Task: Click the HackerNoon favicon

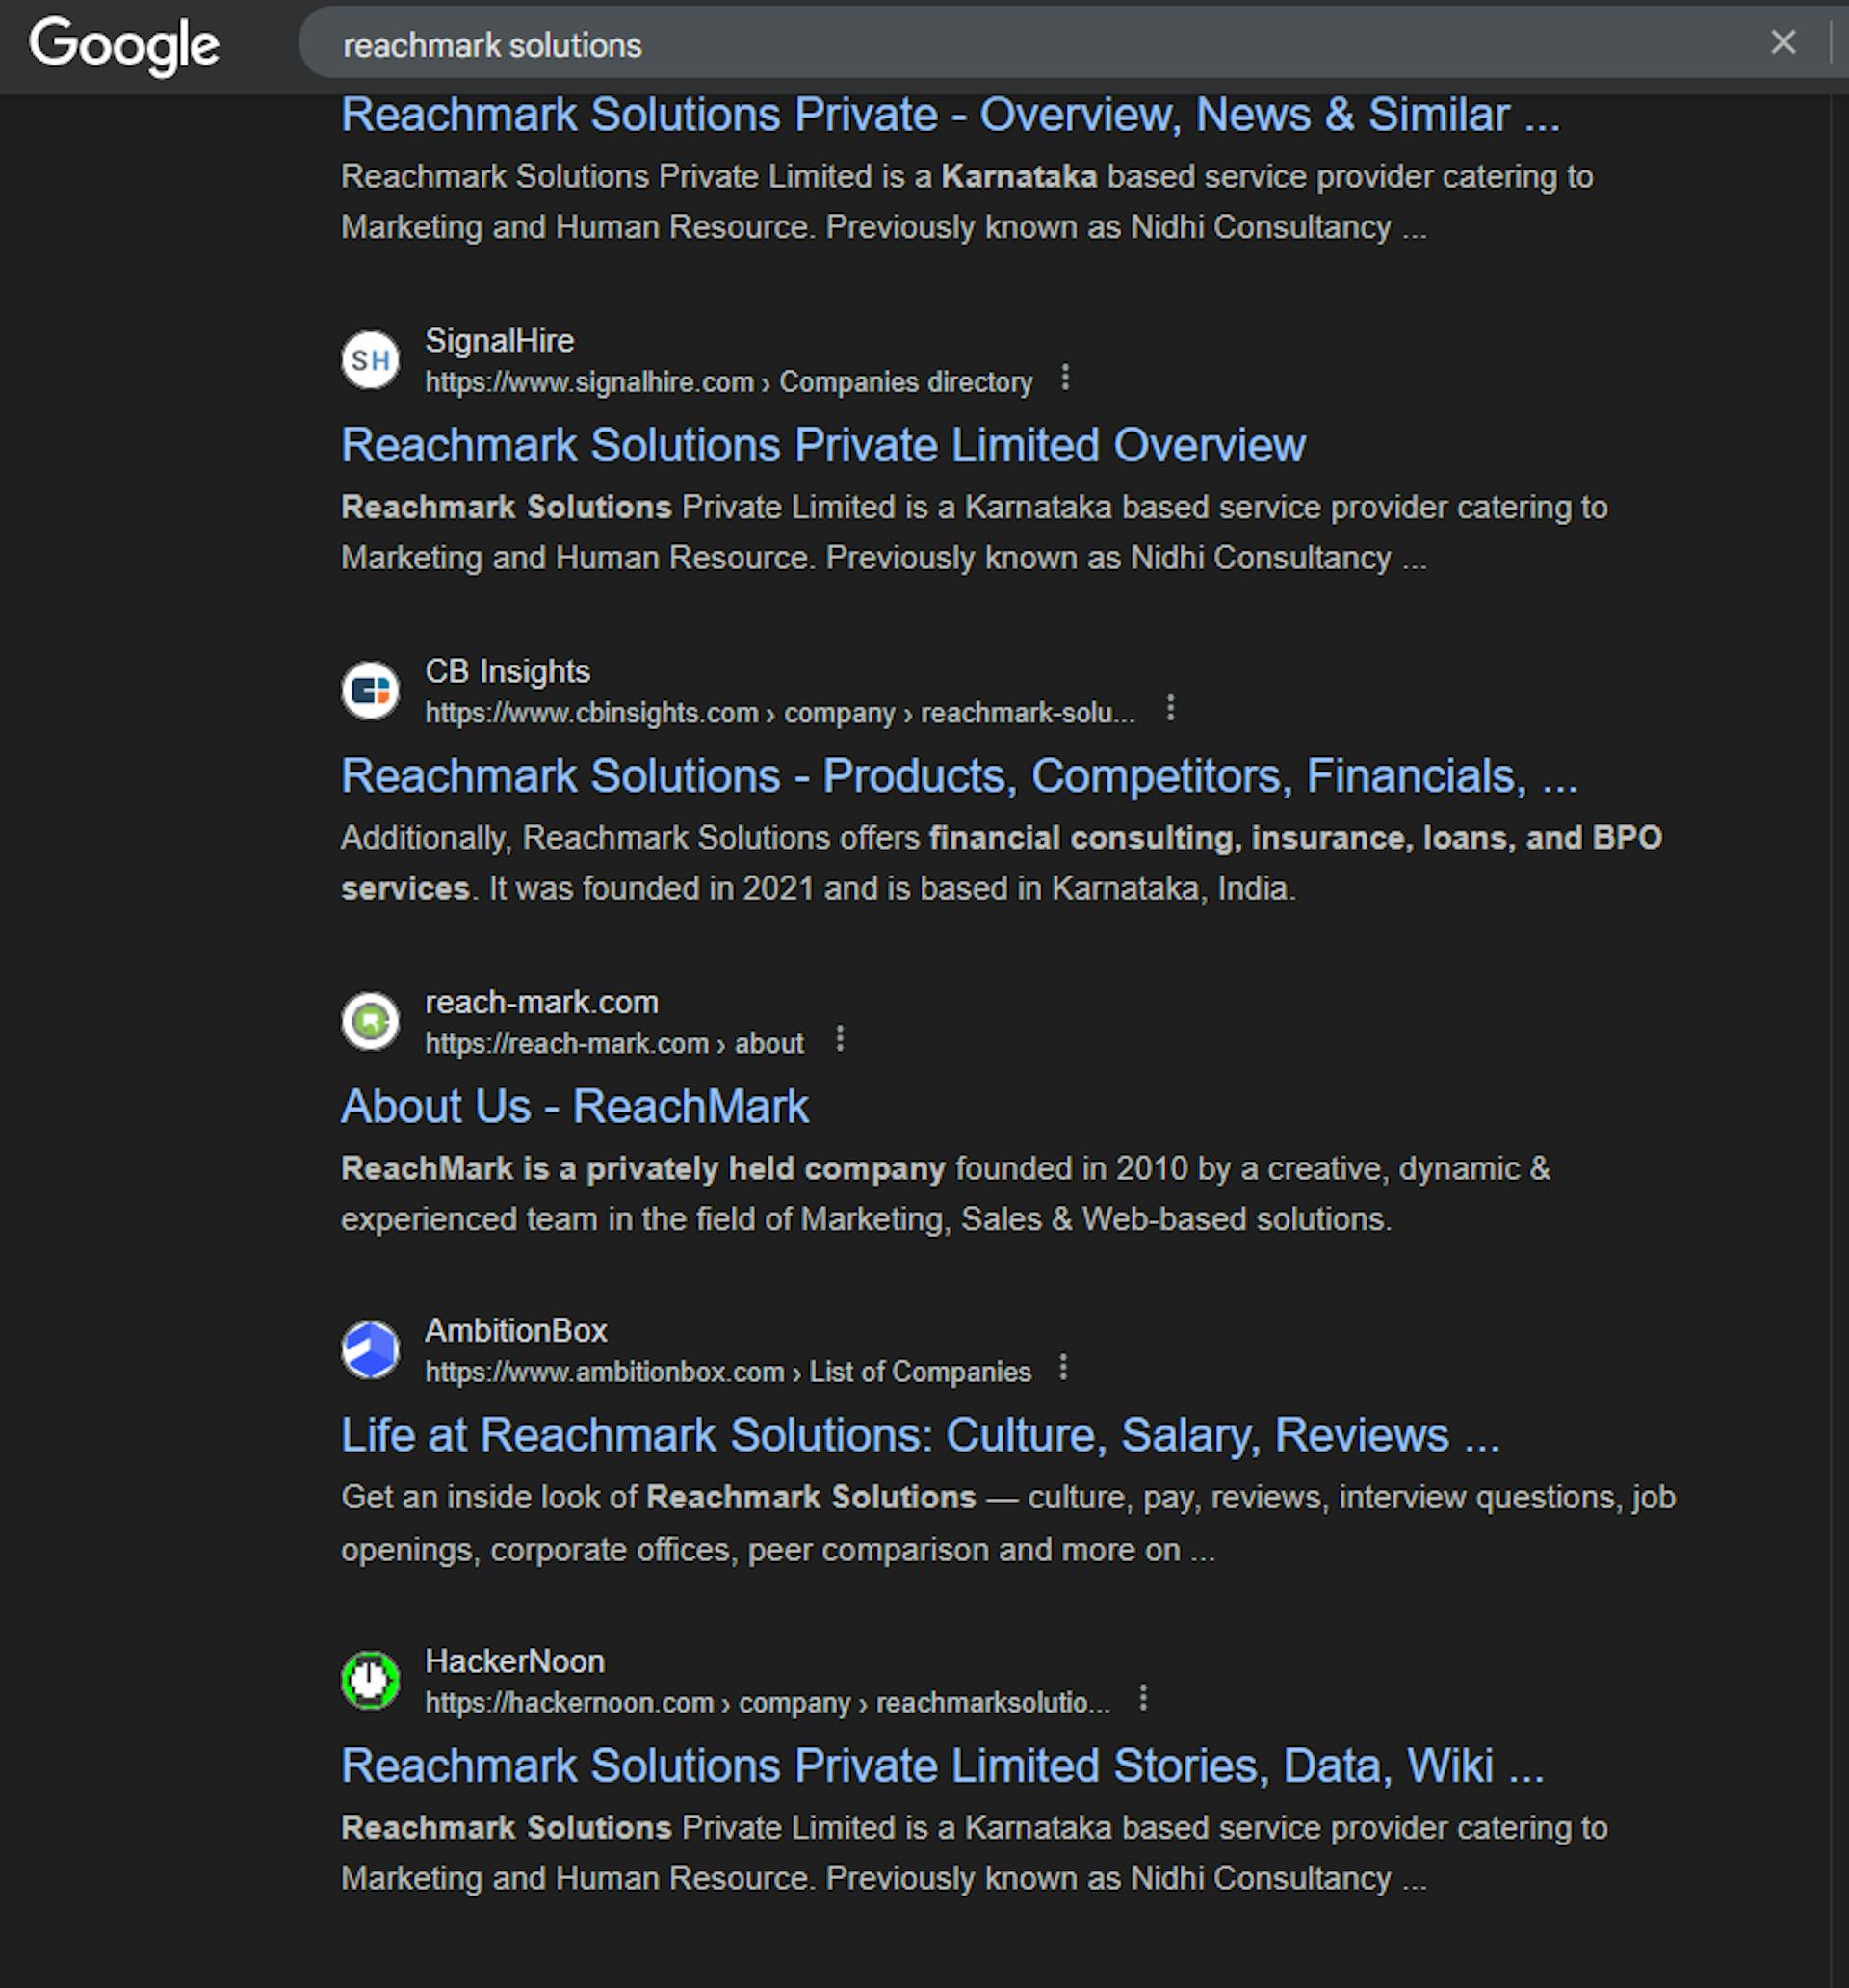Action: click(371, 1681)
